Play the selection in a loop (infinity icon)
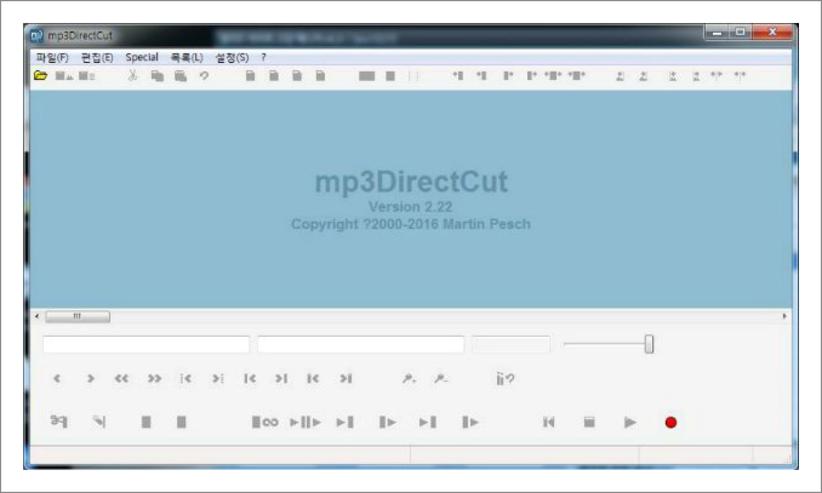 (x=265, y=422)
